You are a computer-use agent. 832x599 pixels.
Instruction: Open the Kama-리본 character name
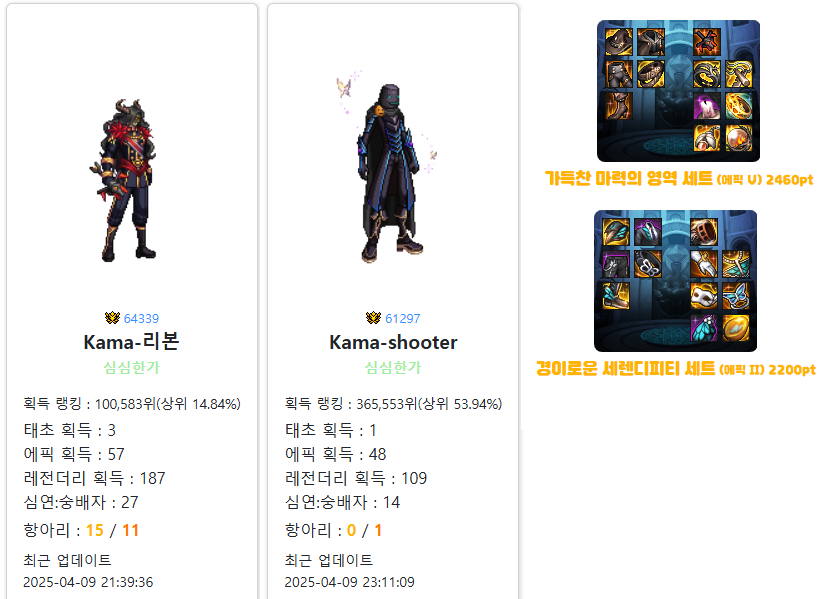tap(131, 342)
